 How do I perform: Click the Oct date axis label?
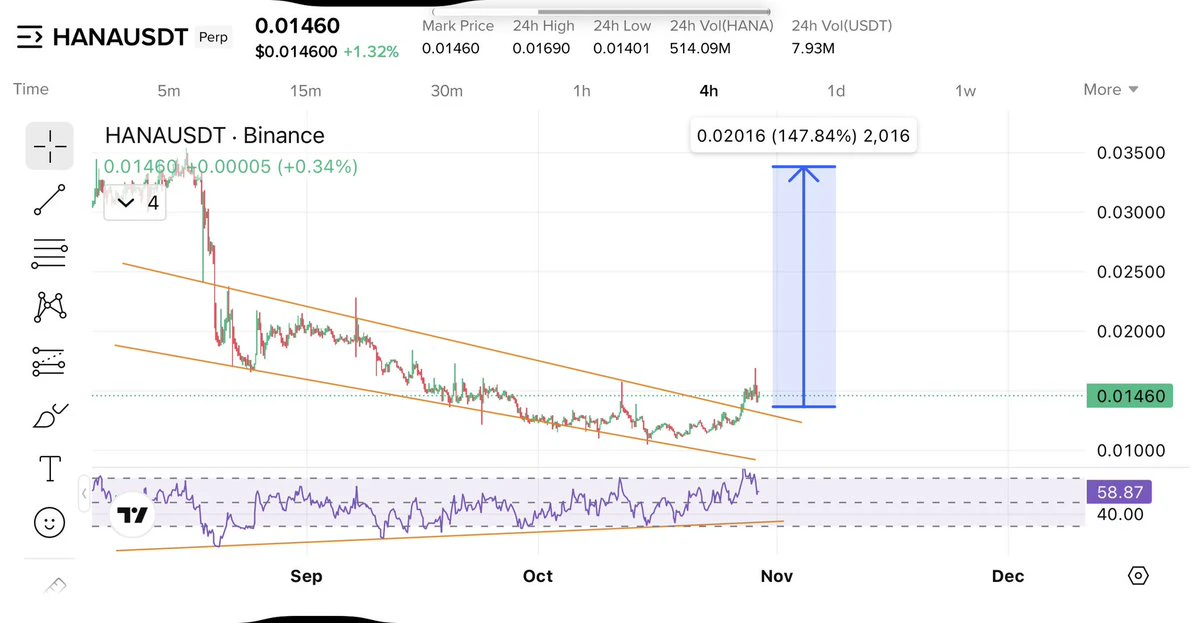pyautogui.click(x=538, y=576)
